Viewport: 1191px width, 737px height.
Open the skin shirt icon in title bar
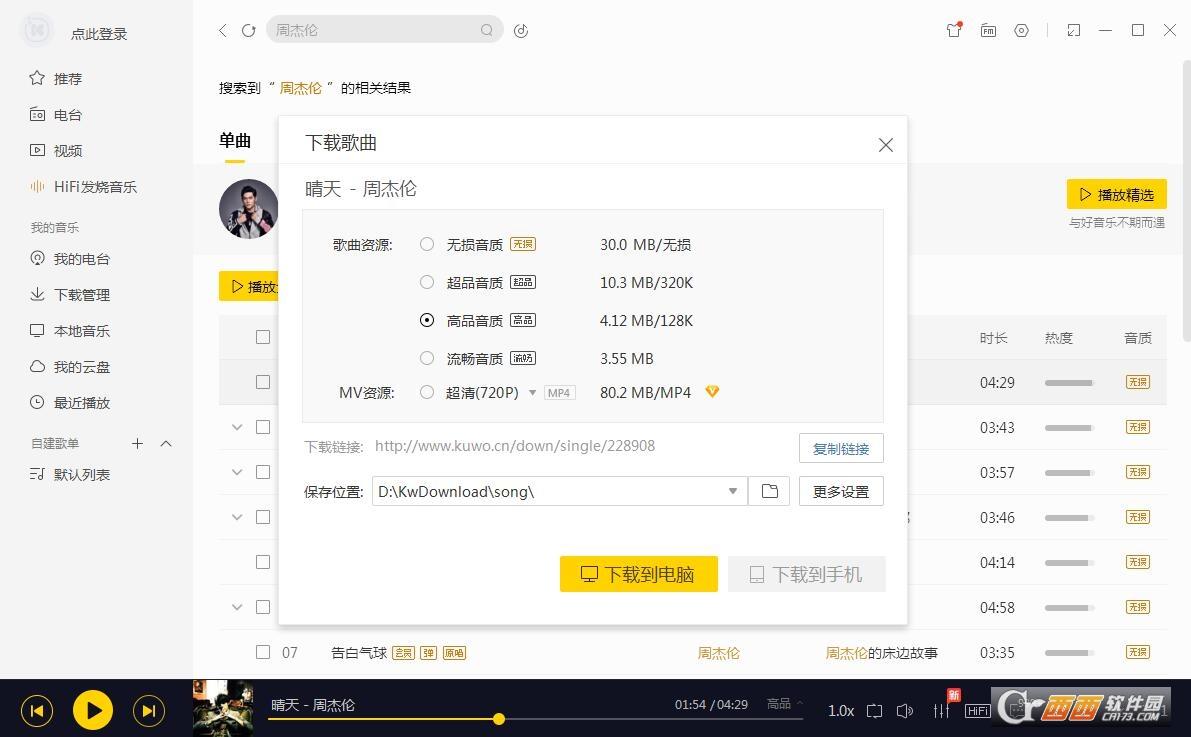pyautogui.click(x=954, y=30)
